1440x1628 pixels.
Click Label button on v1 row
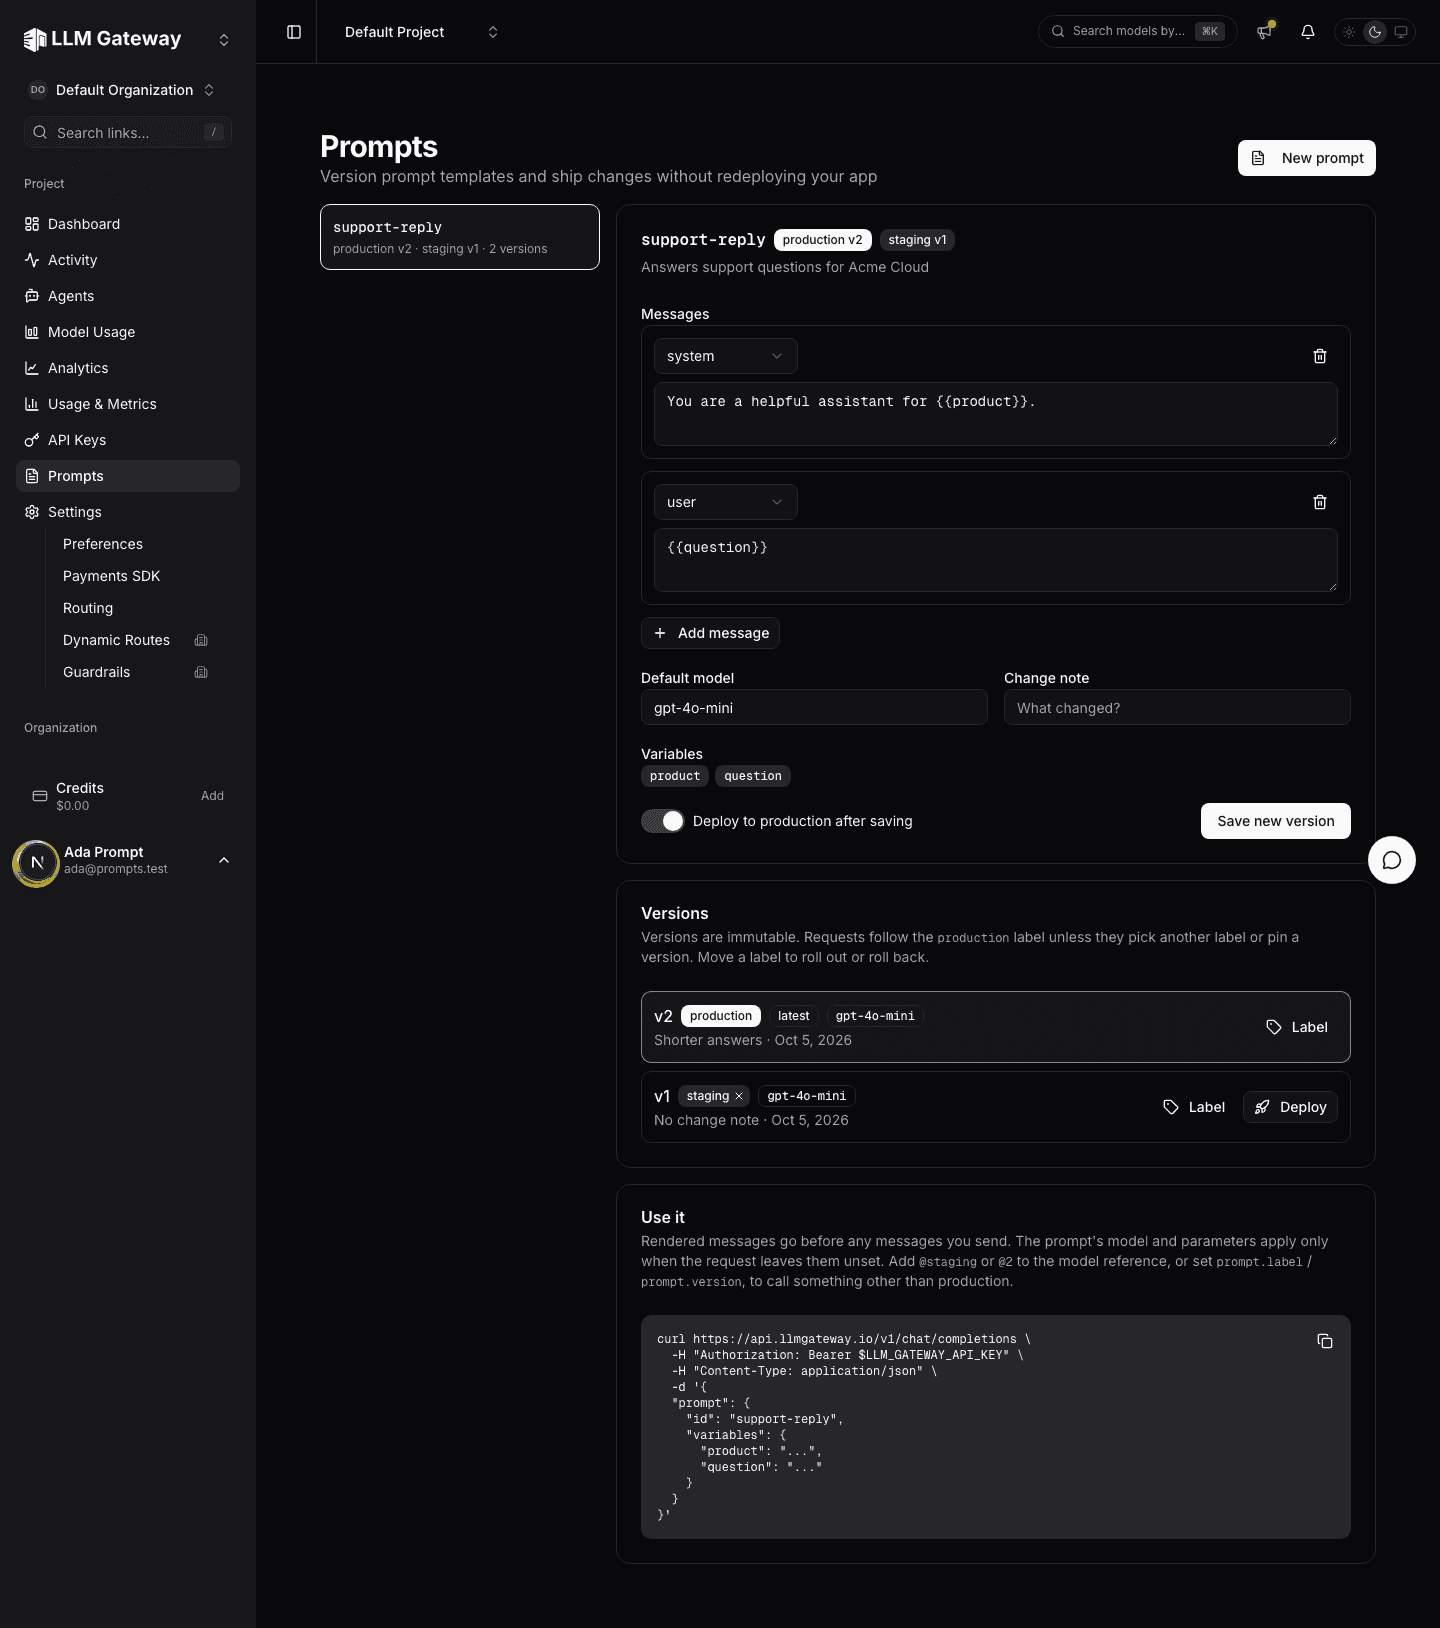(x=1194, y=1107)
